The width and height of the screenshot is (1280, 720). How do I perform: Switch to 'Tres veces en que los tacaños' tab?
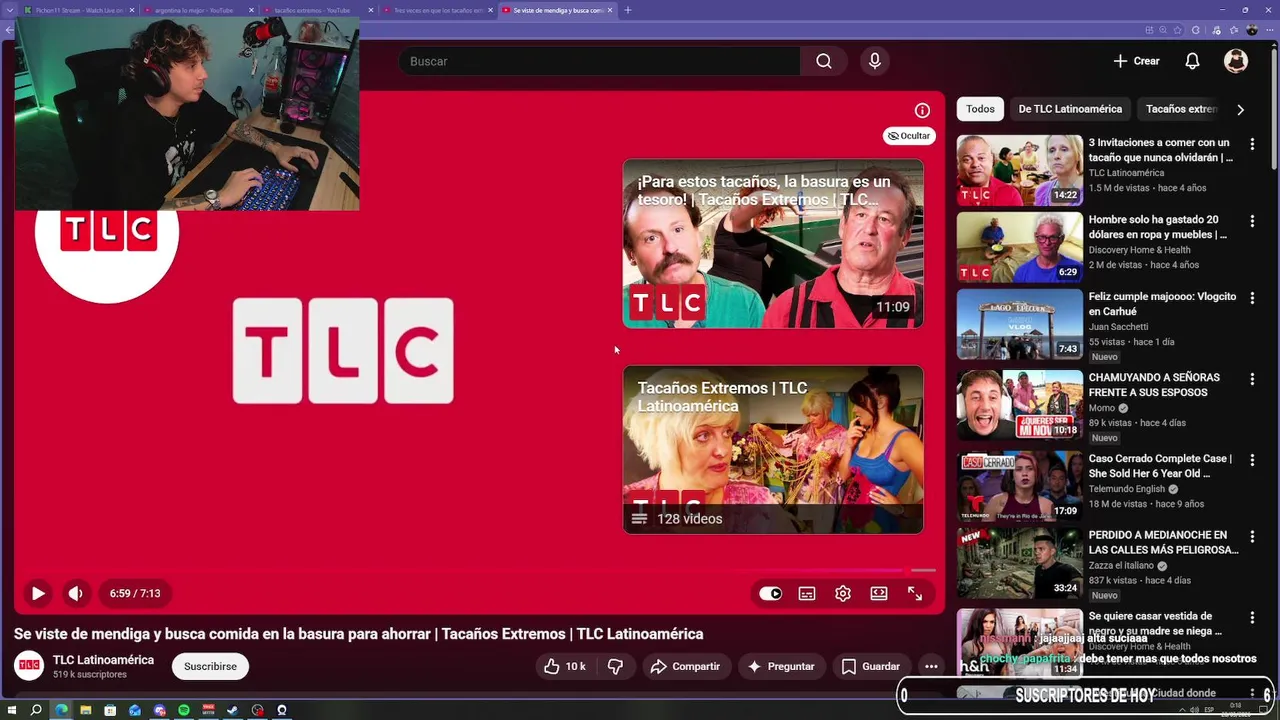438,10
